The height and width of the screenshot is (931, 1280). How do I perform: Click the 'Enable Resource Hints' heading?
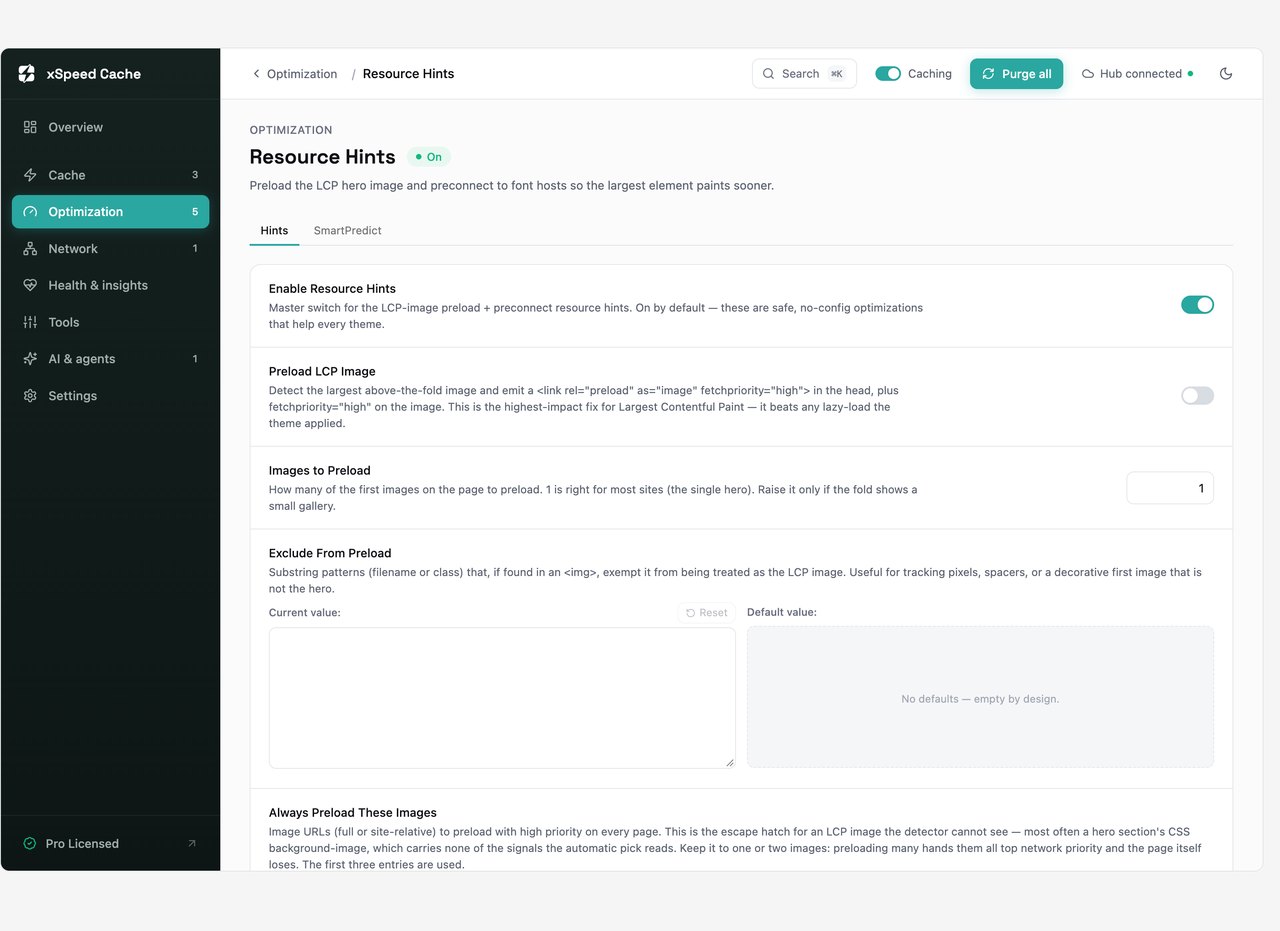332,289
